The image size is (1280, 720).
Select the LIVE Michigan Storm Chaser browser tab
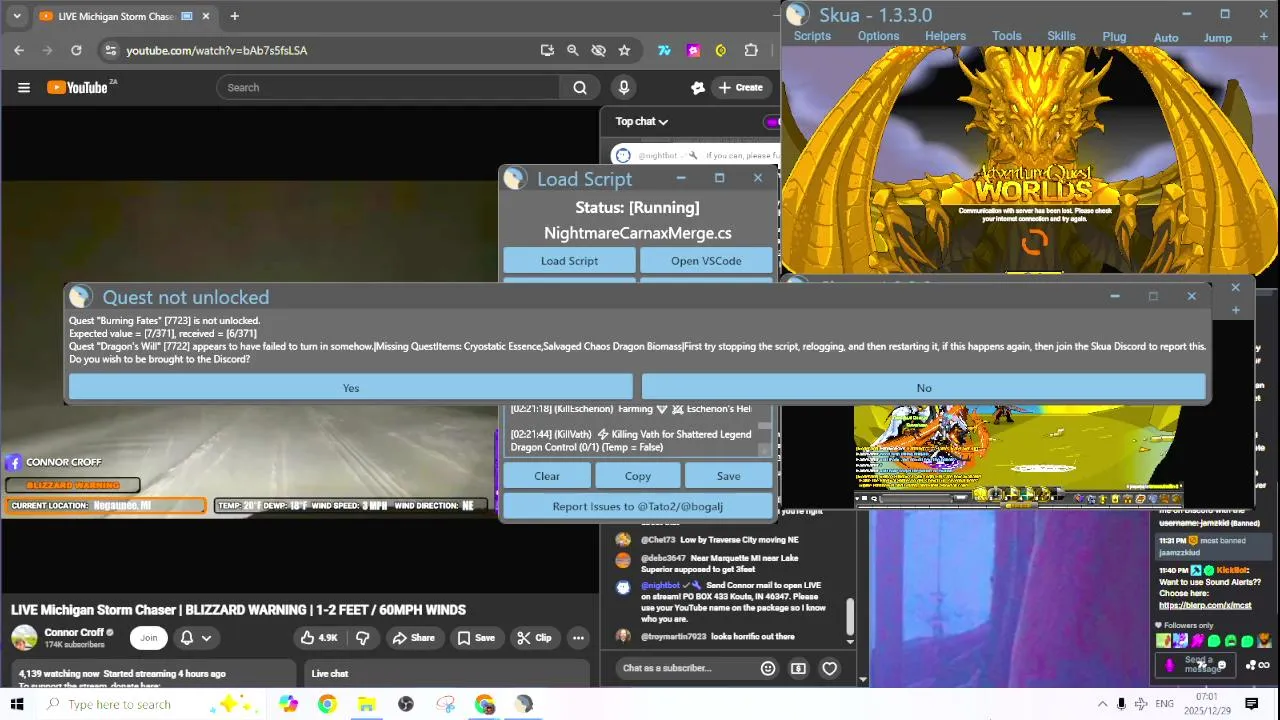click(115, 16)
